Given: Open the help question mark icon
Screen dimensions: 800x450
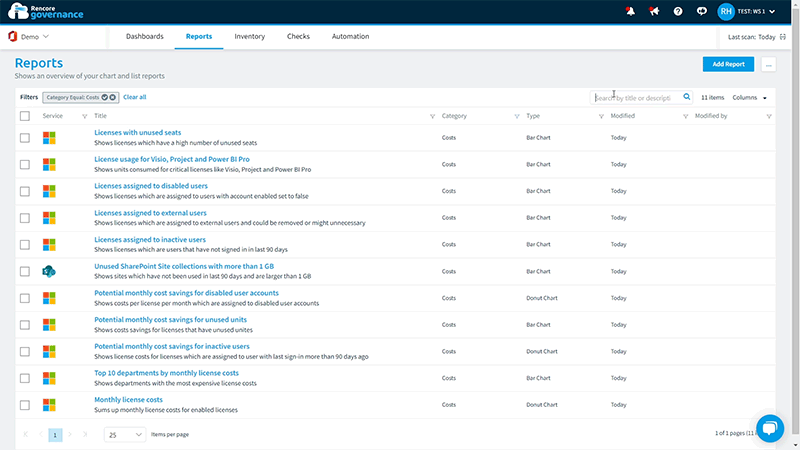Looking at the screenshot, I should point(678,11).
